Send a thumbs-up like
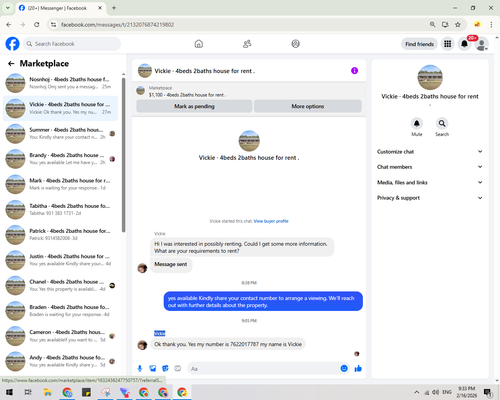The width and height of the screenshot is (500, 400). pyautogui.click(x=358, y=368)
